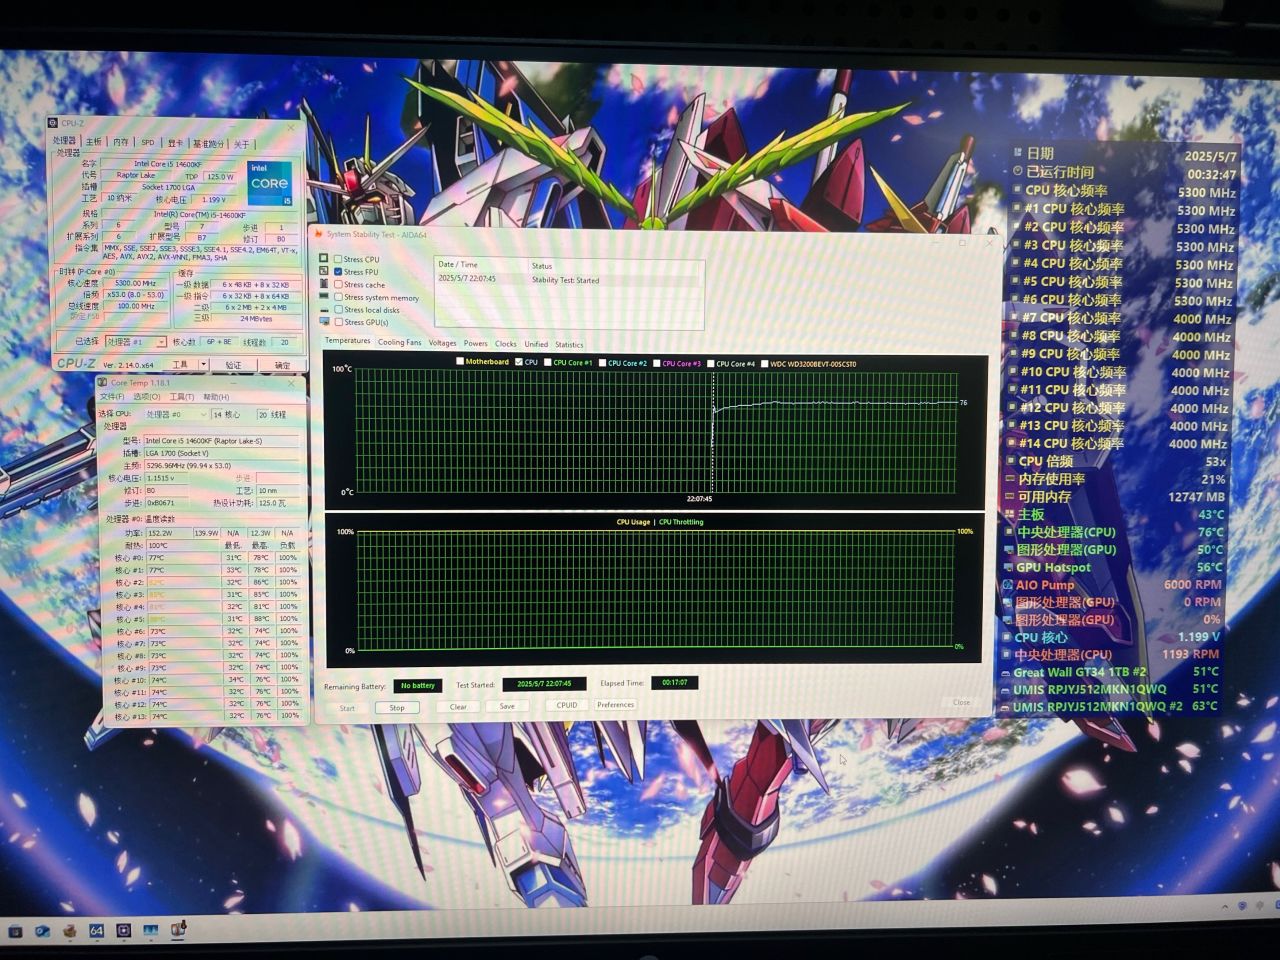Click the Stress system memory icon

(323, 298)
